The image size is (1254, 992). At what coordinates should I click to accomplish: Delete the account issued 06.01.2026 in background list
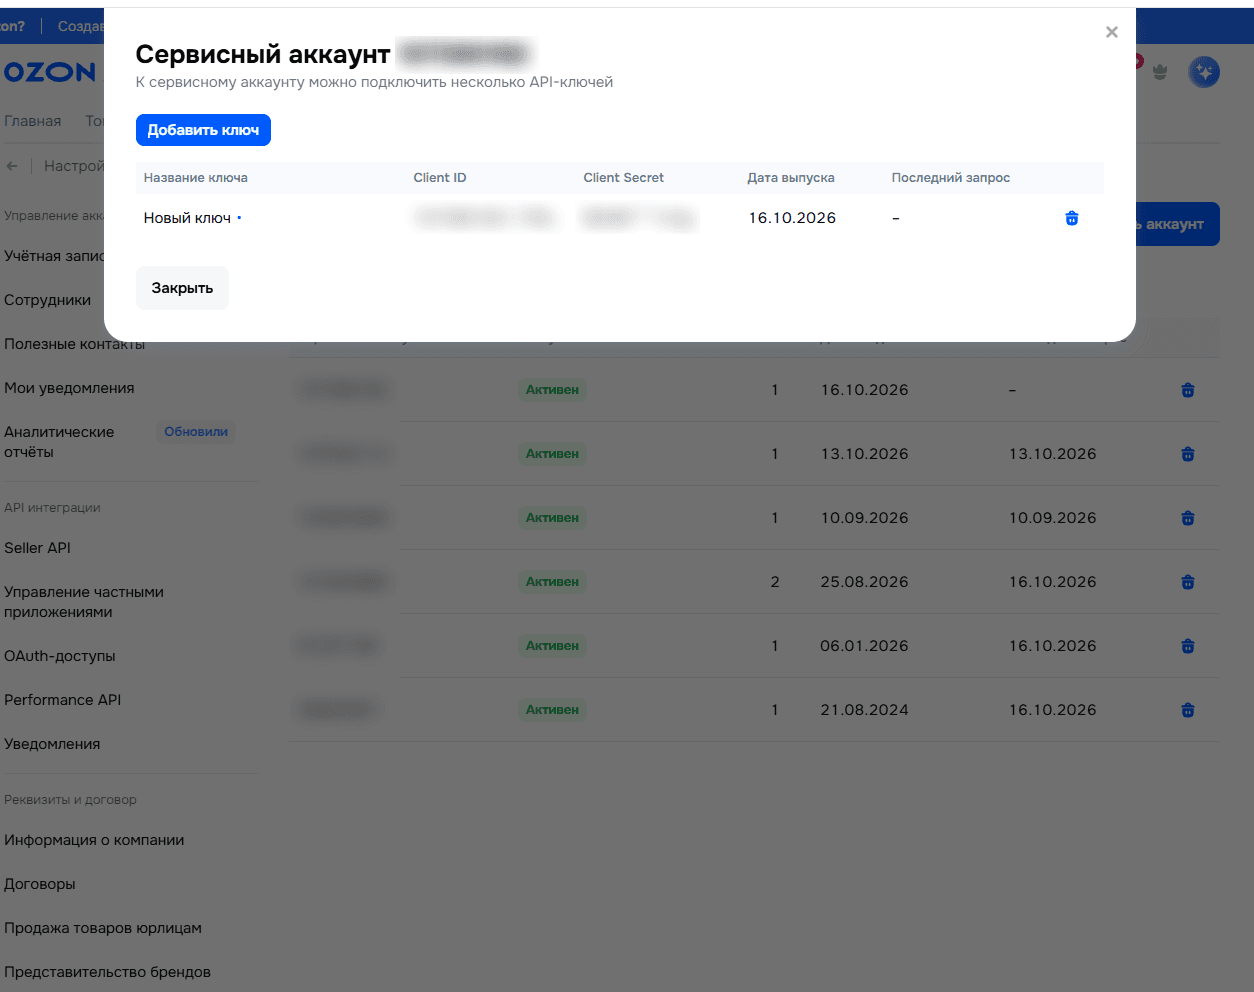pos(1188,646)
